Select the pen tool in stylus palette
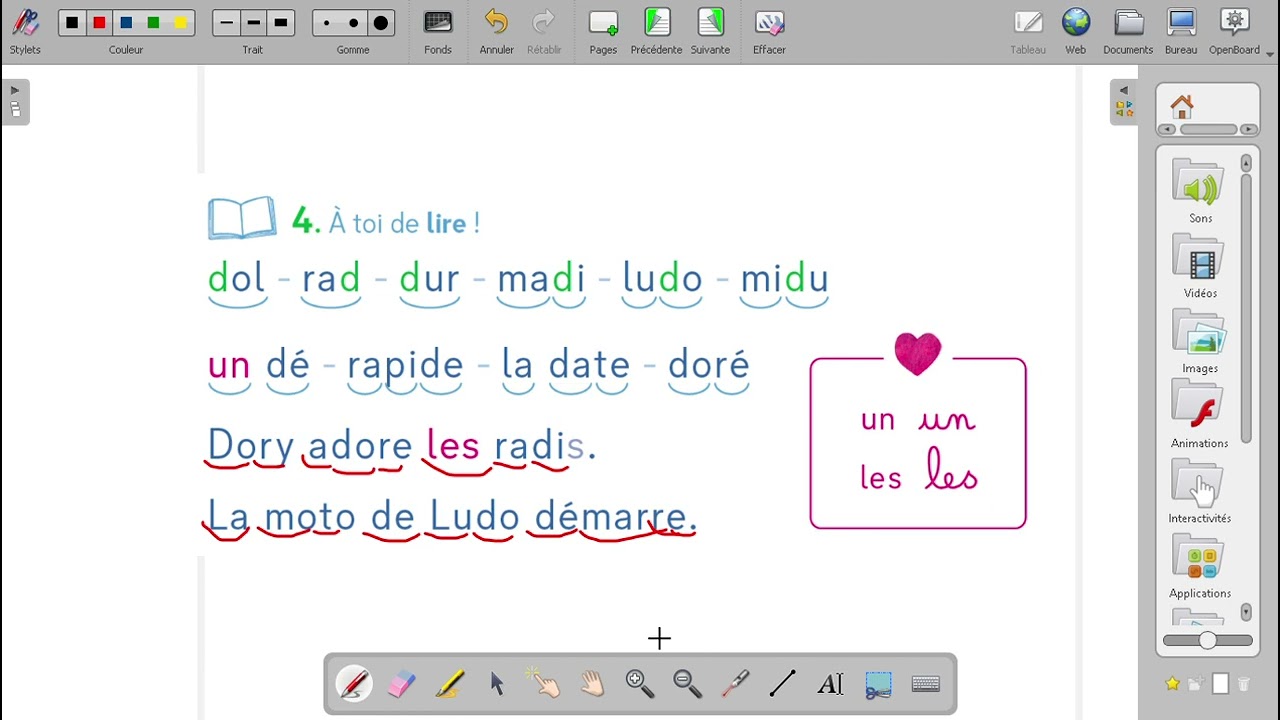This screenshot has width=1280, height=720. click(354, 684)
